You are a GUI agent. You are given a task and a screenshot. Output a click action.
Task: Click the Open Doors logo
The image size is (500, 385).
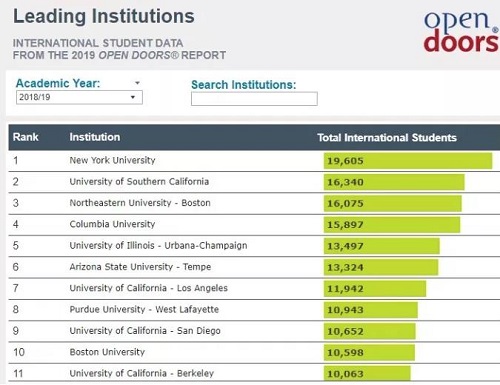pos(461,32)
